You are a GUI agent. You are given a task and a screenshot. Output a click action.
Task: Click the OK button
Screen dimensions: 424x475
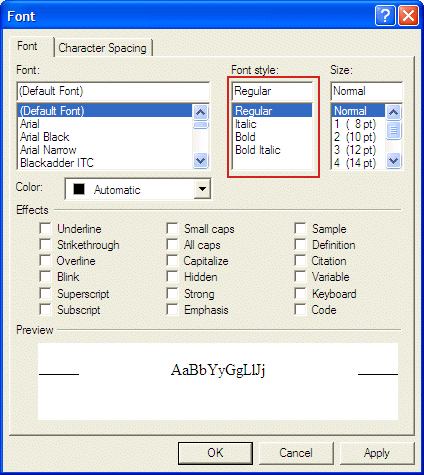(215, 453)
